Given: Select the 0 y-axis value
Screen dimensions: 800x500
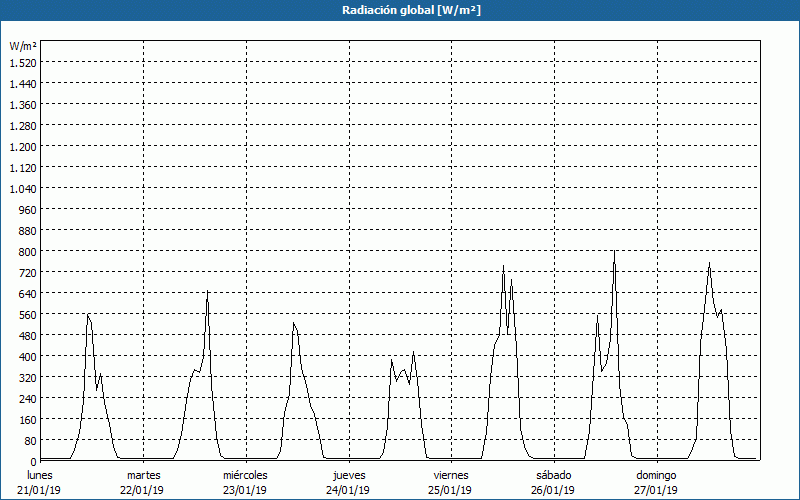Looking at the screenshot, I should click(x=34, y=461).
